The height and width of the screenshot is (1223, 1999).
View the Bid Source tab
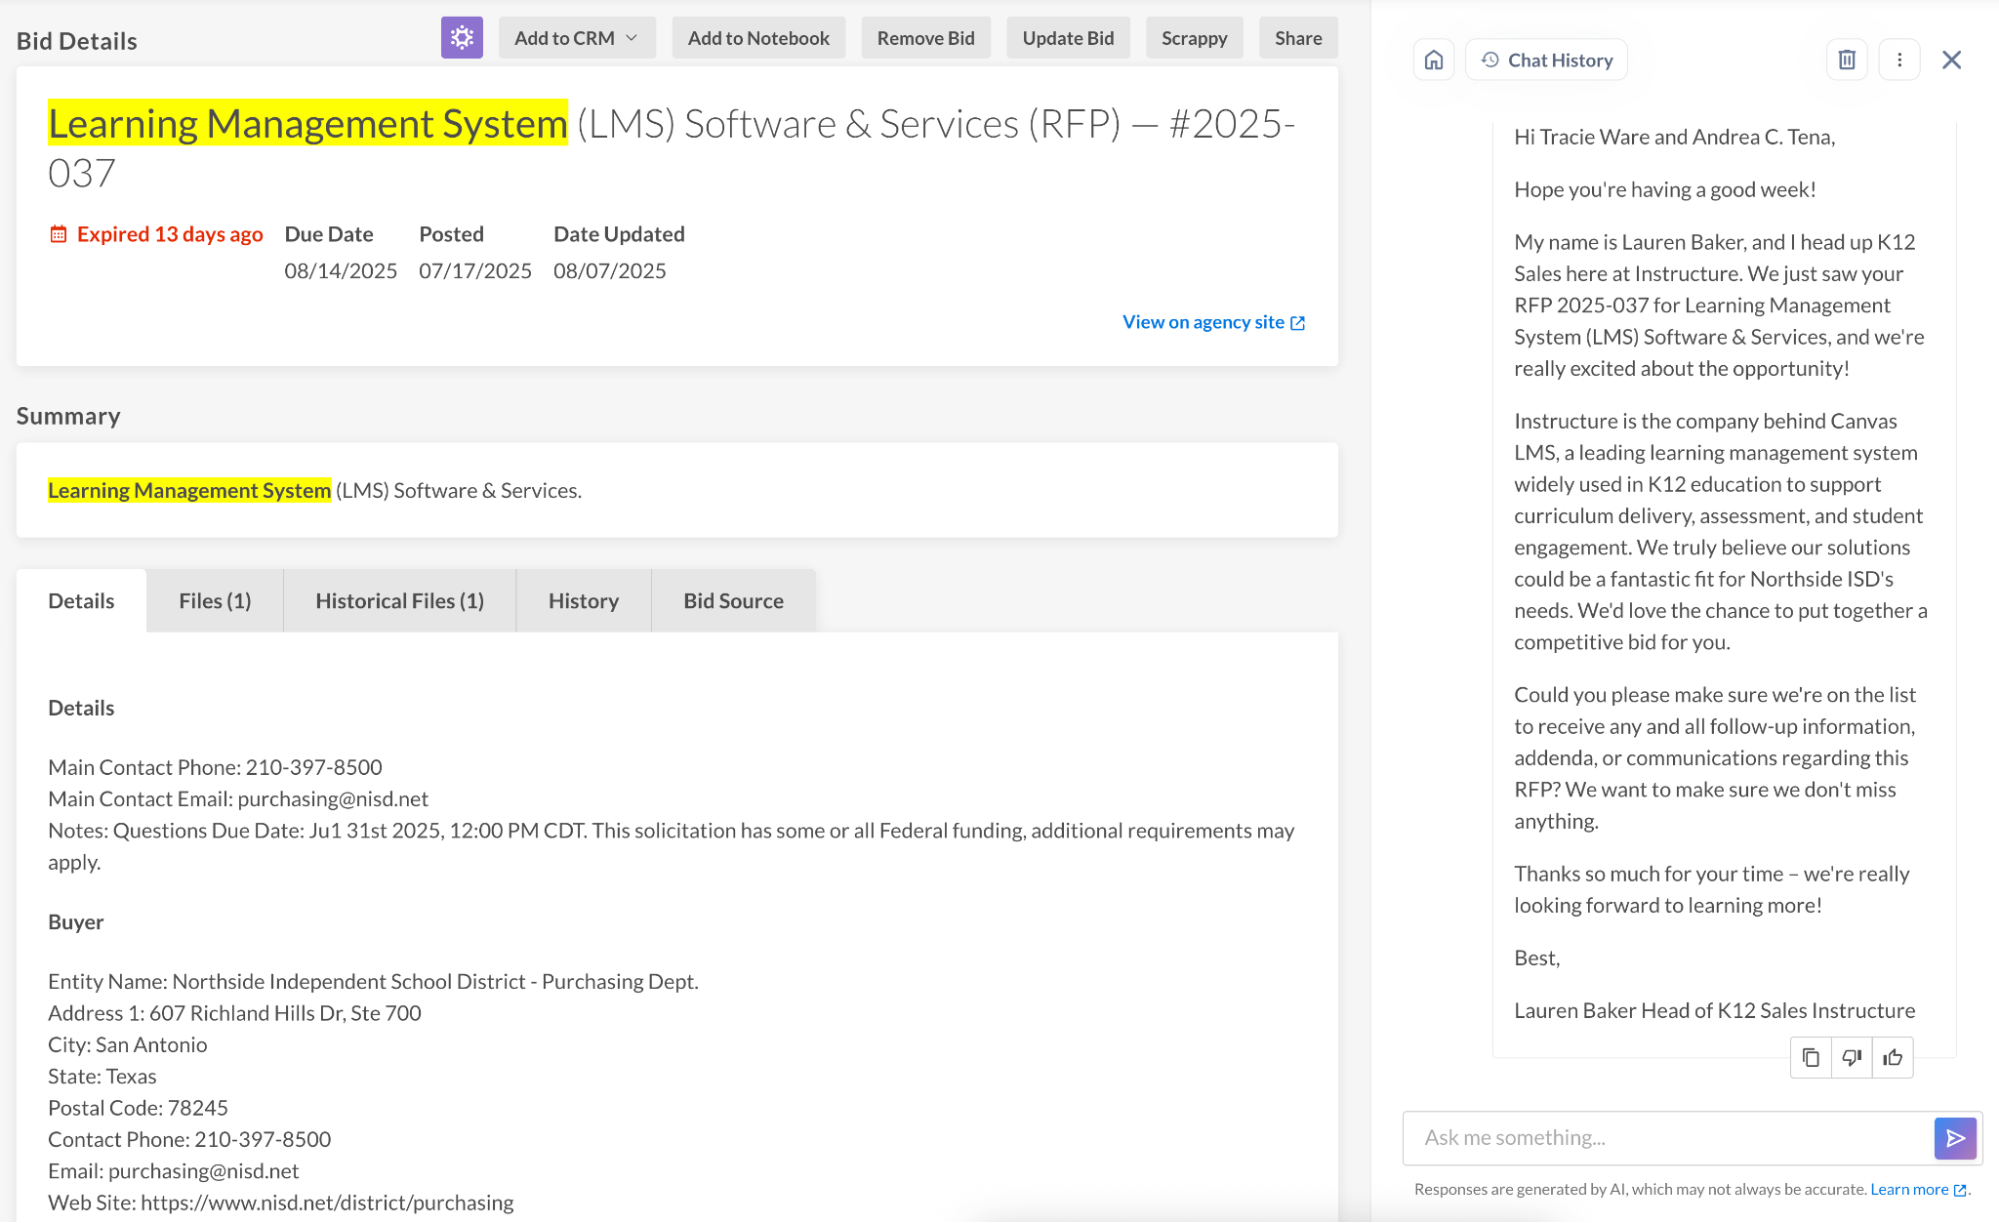coord(733,601)
